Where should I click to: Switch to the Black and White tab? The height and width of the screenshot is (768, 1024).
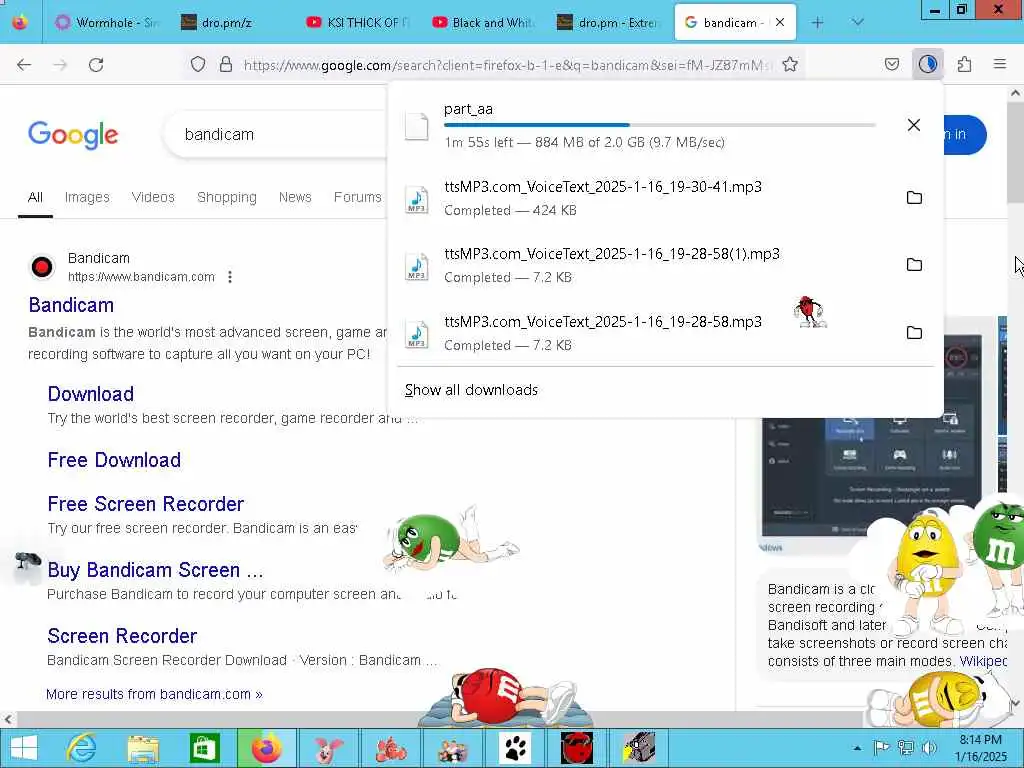pos(484,23)
